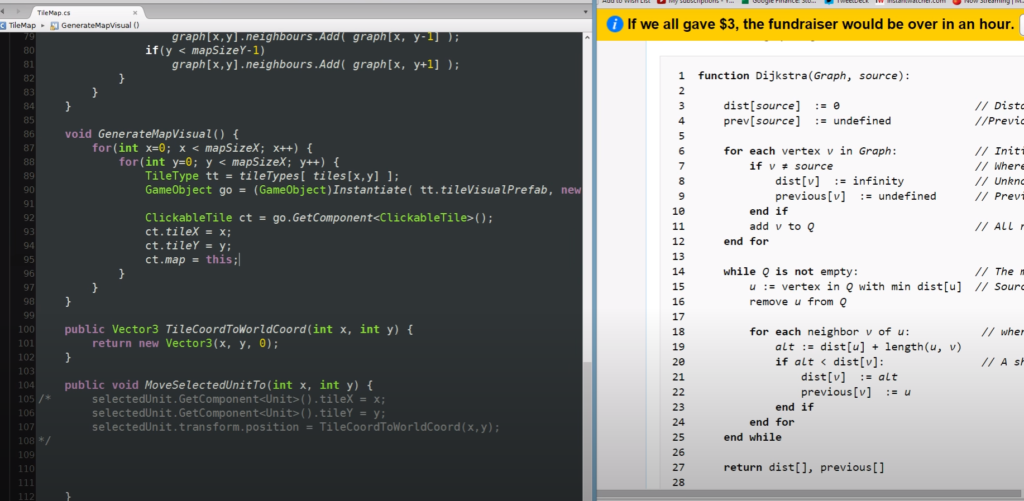Click the blue info icon in fundraiser banner
This screenshot has width=1024, height=501.
(x=614, y=24)
